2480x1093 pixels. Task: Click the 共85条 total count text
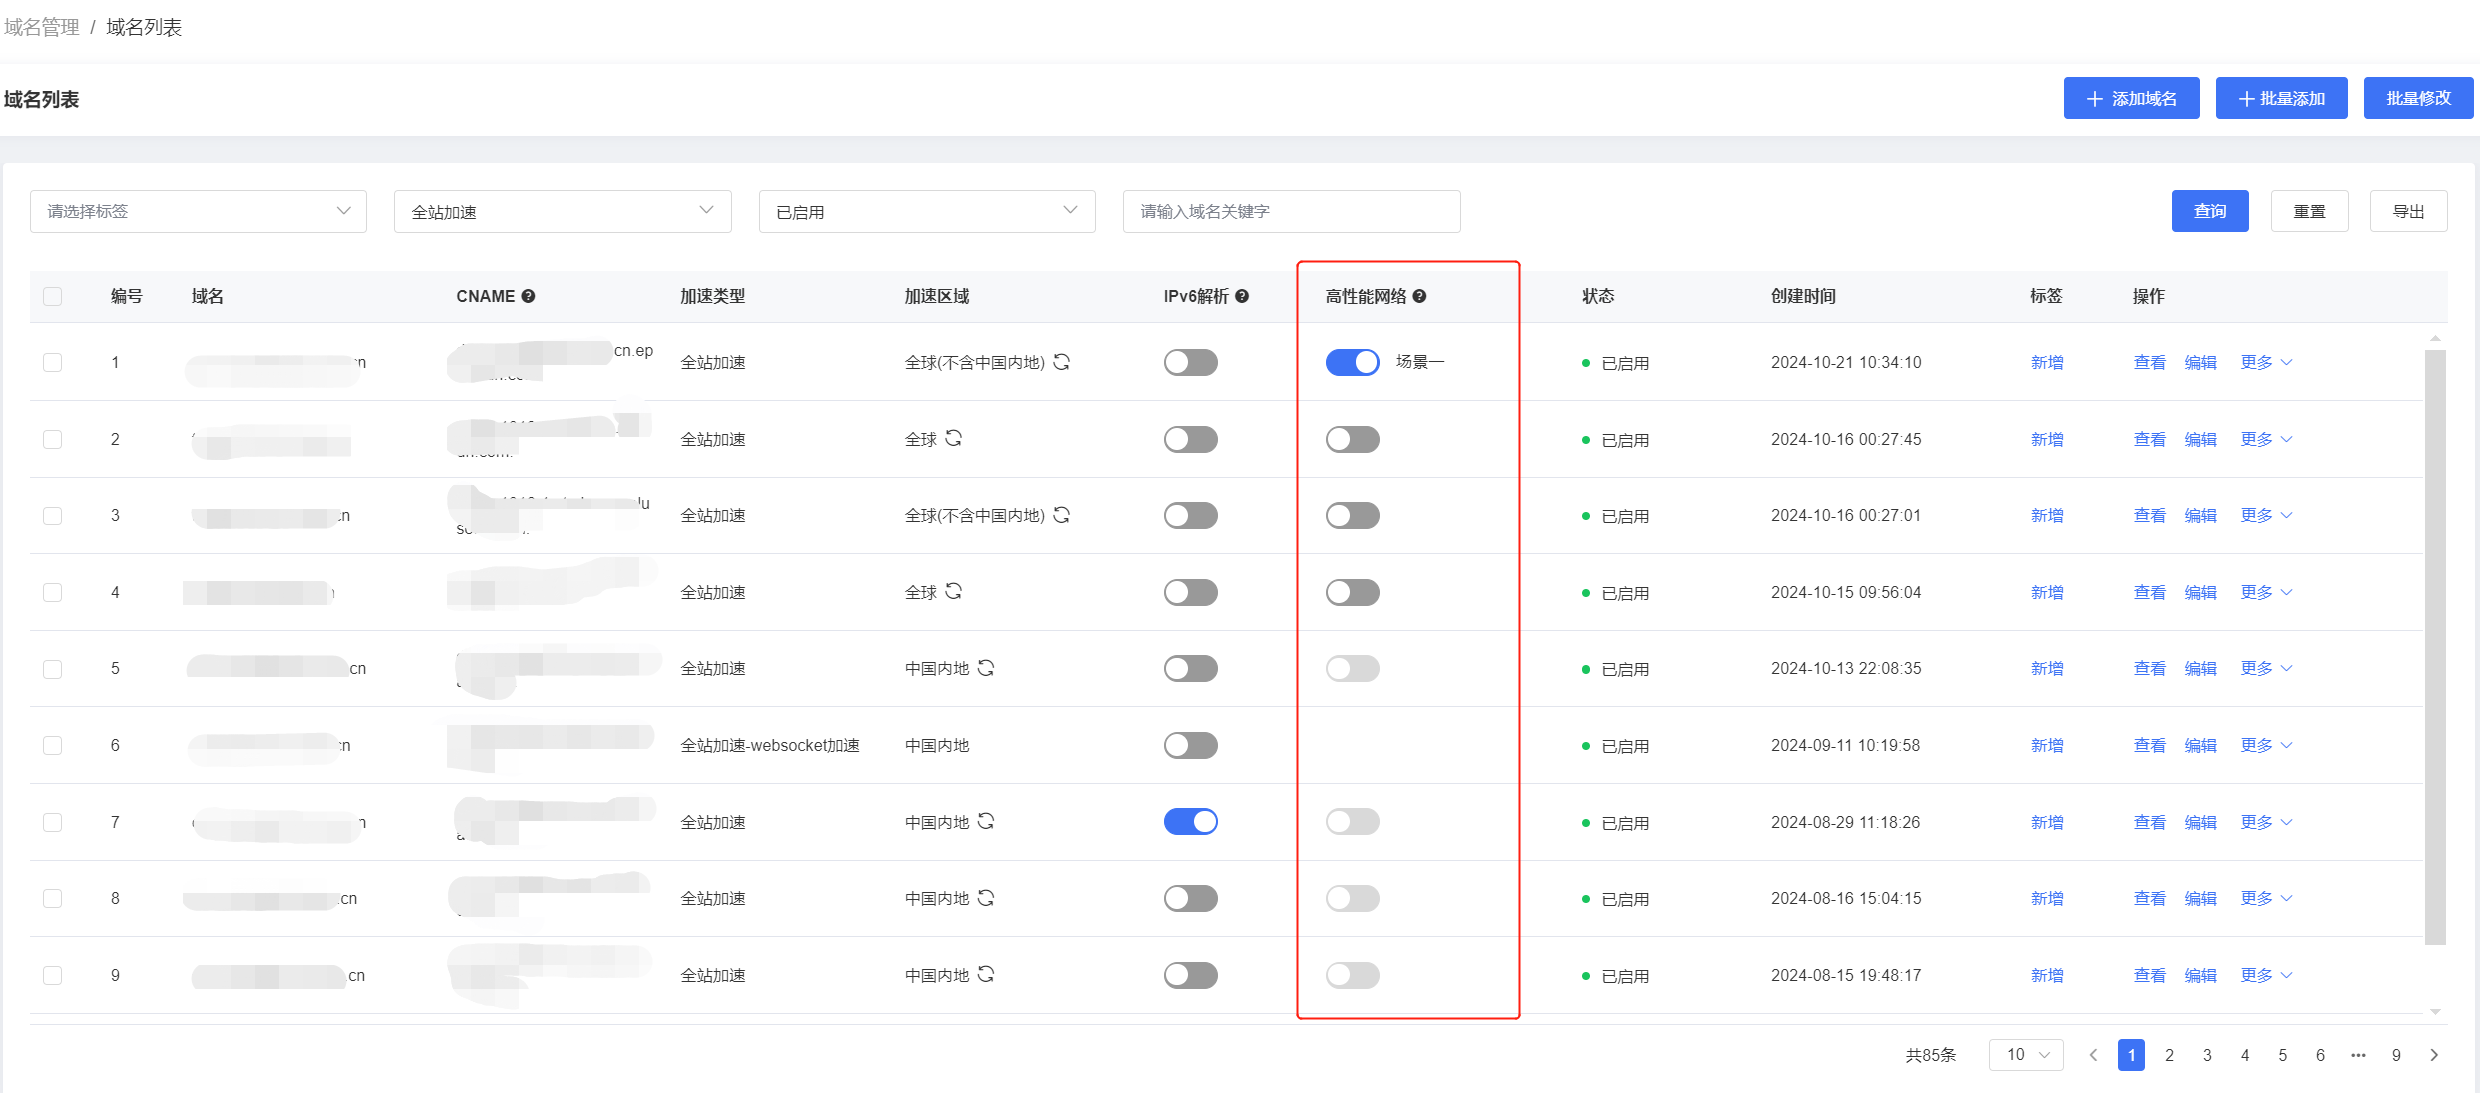click(1930, 1055)
